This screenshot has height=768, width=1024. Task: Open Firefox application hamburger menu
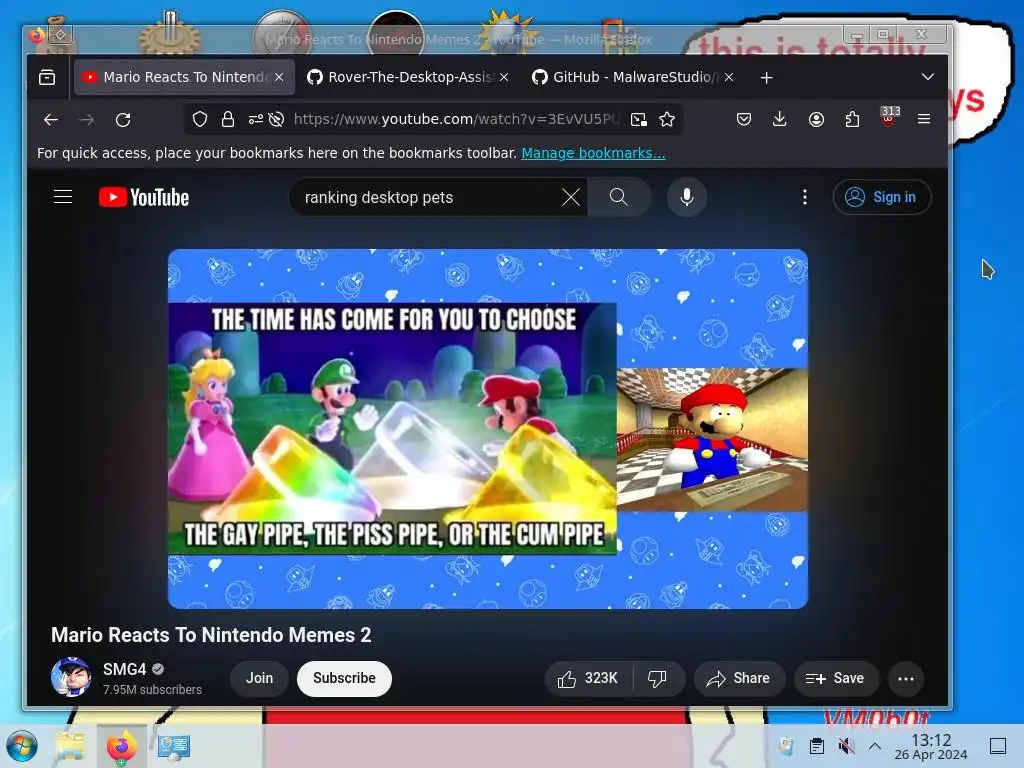point(924,119)
